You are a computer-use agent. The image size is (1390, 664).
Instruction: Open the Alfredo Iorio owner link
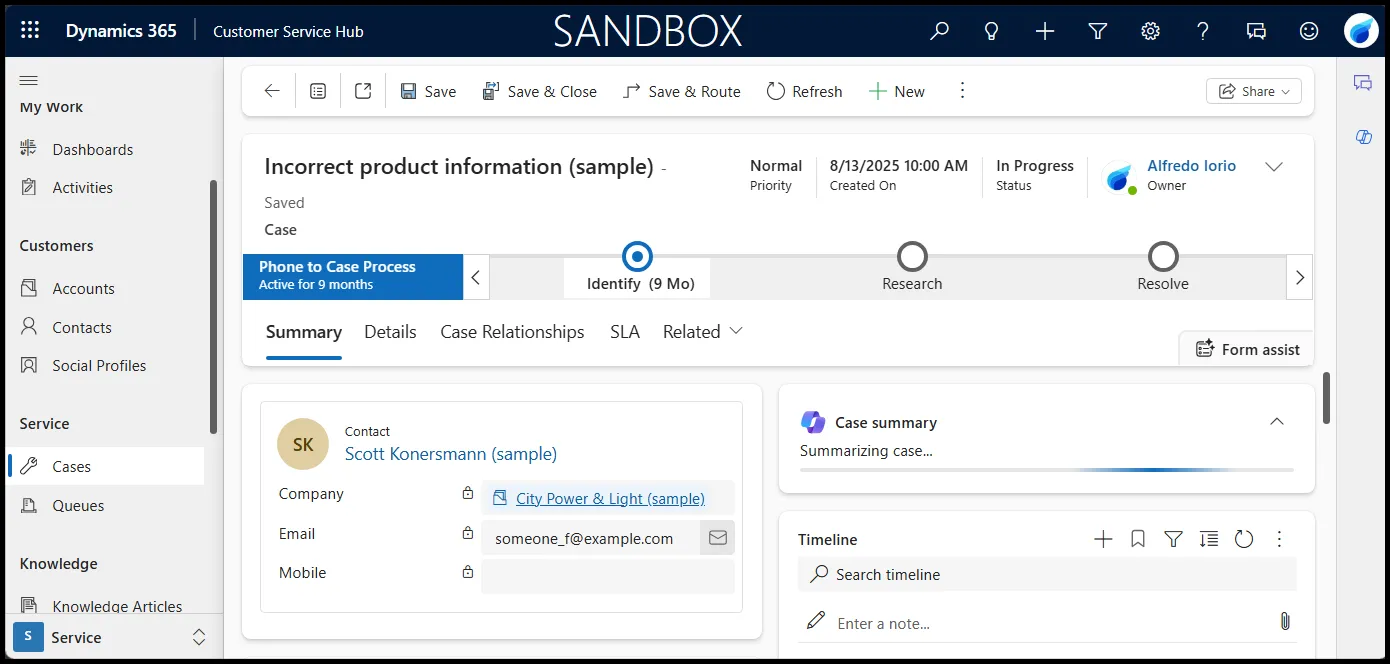pyautogui.click(x=1191, y=166)
